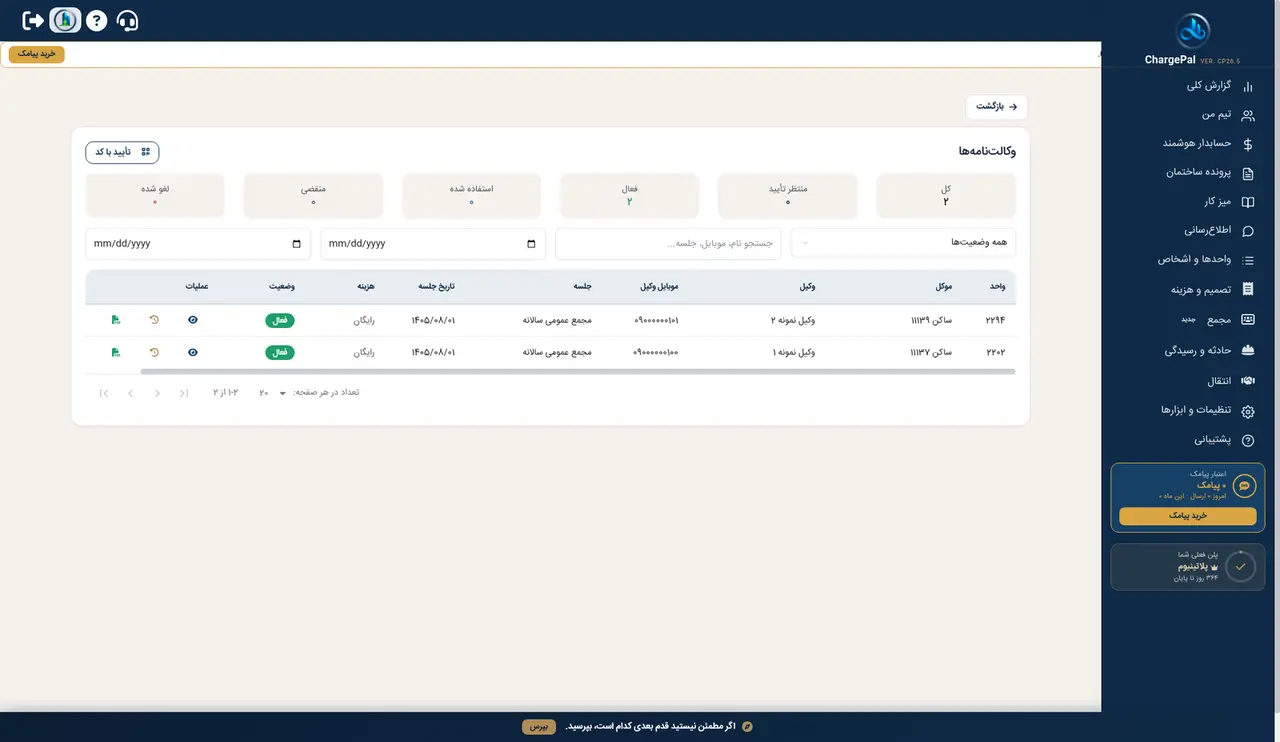Open history icon for وکیل نمونه ۲ row
Screen dimensions: 1280x742
[154, 321]
